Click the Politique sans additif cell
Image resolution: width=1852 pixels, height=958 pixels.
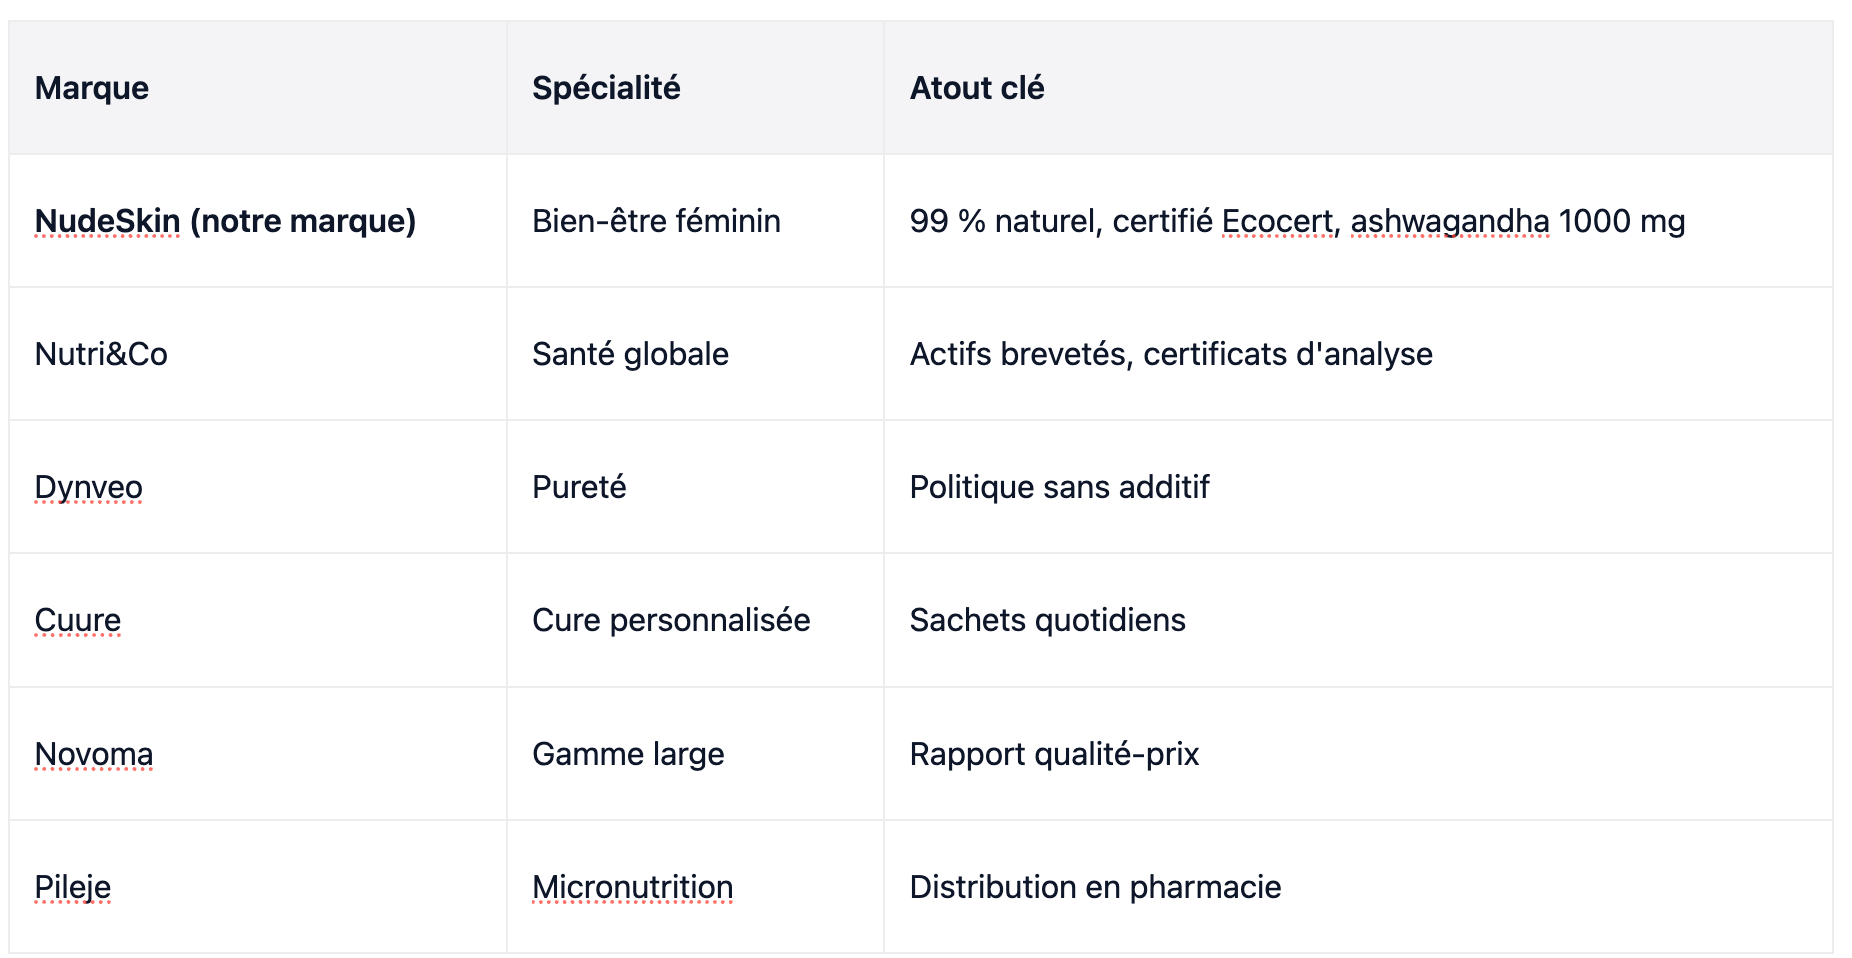[1358, 487]
